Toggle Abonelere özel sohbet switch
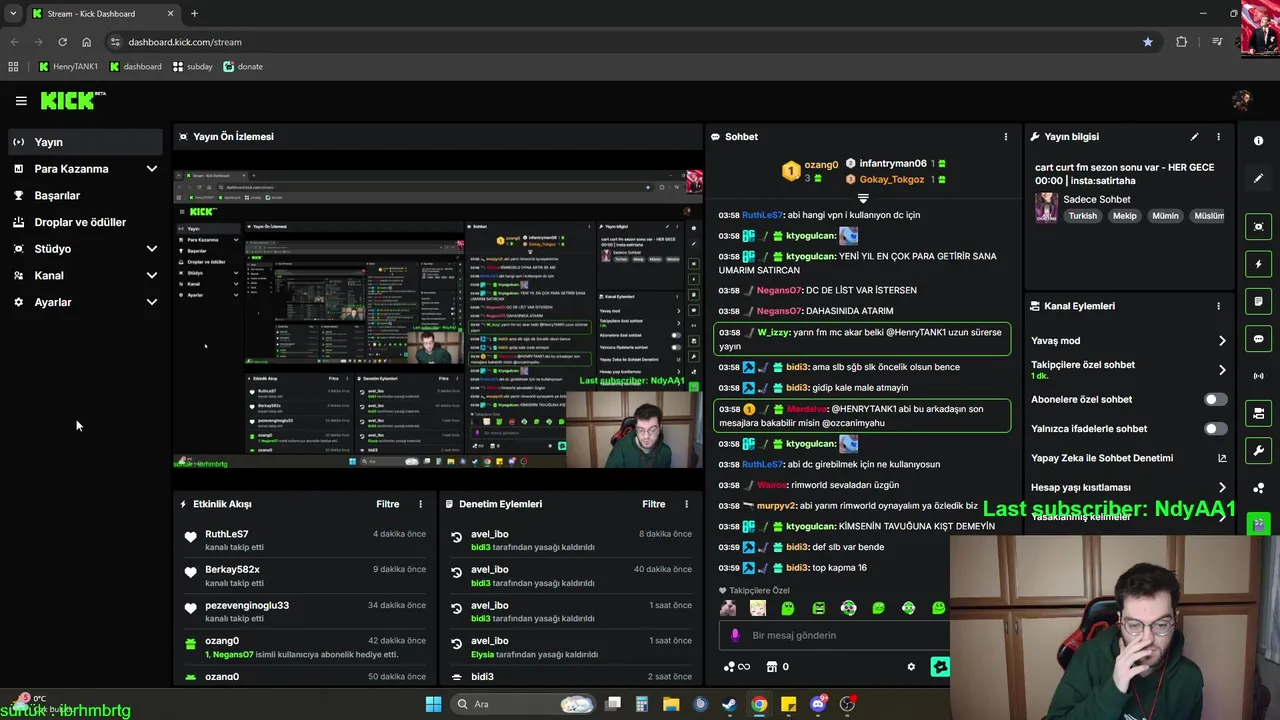Screen dimensions: 1280x720 (x=1215, y=399)
